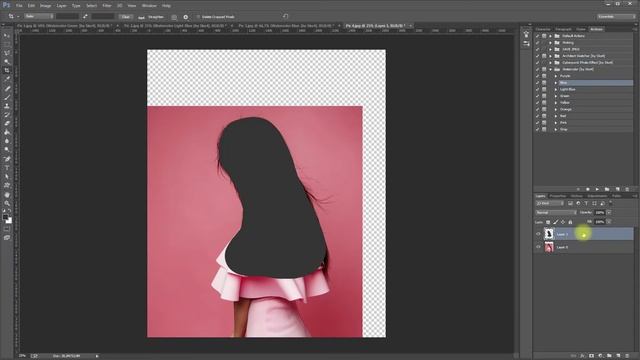
Task: Select the Pen tool
Action: point(7,159)
